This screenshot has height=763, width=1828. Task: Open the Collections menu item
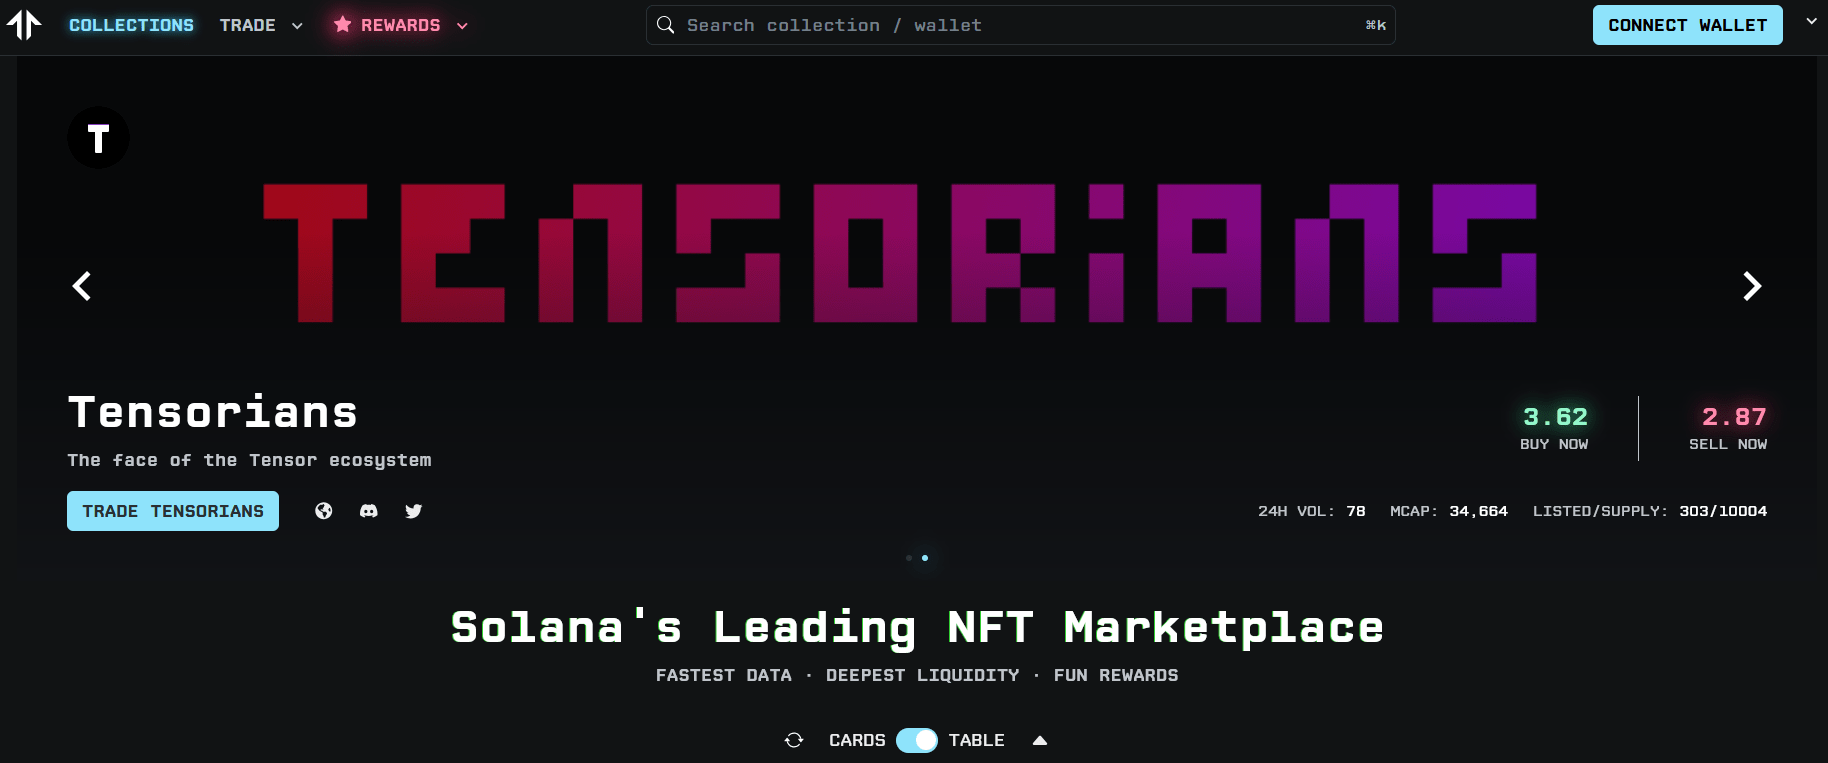point(131,25)
